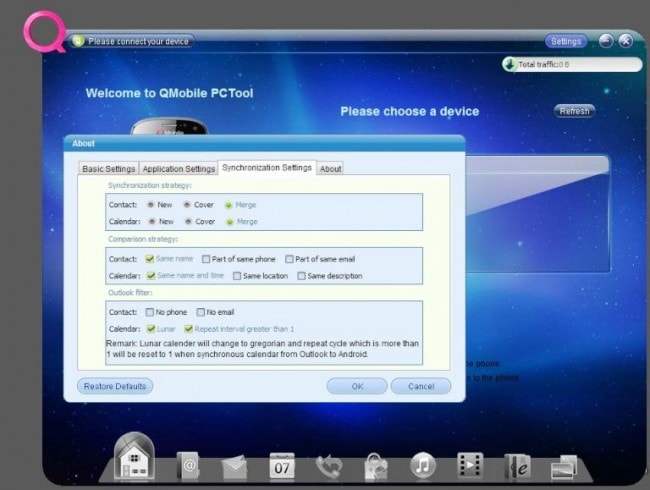Open the Pictures gallery icon
This screenshot has height=490, width=650.
pyautogui.click(x=564, y=467)
